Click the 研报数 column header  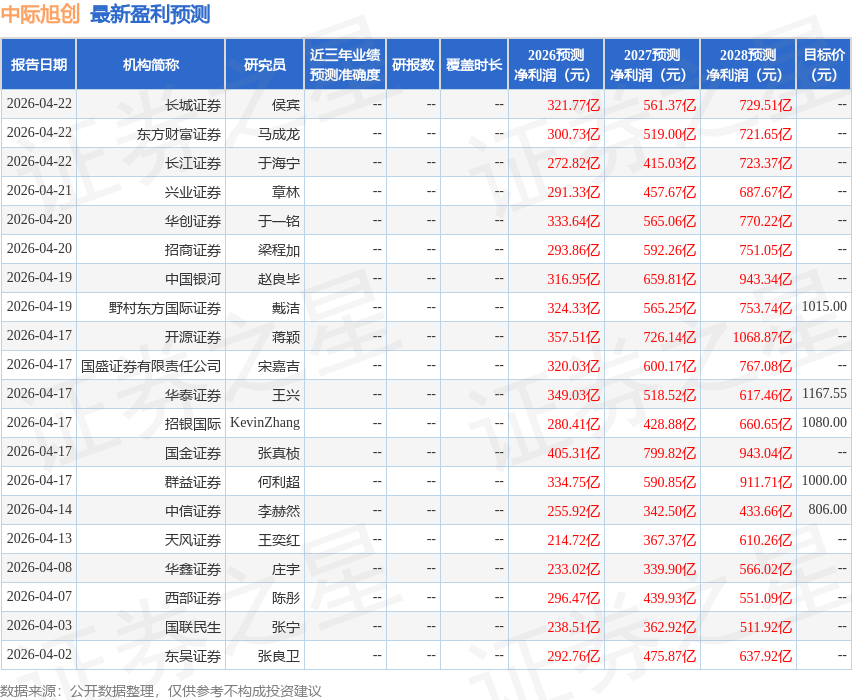tap(413, 64)
